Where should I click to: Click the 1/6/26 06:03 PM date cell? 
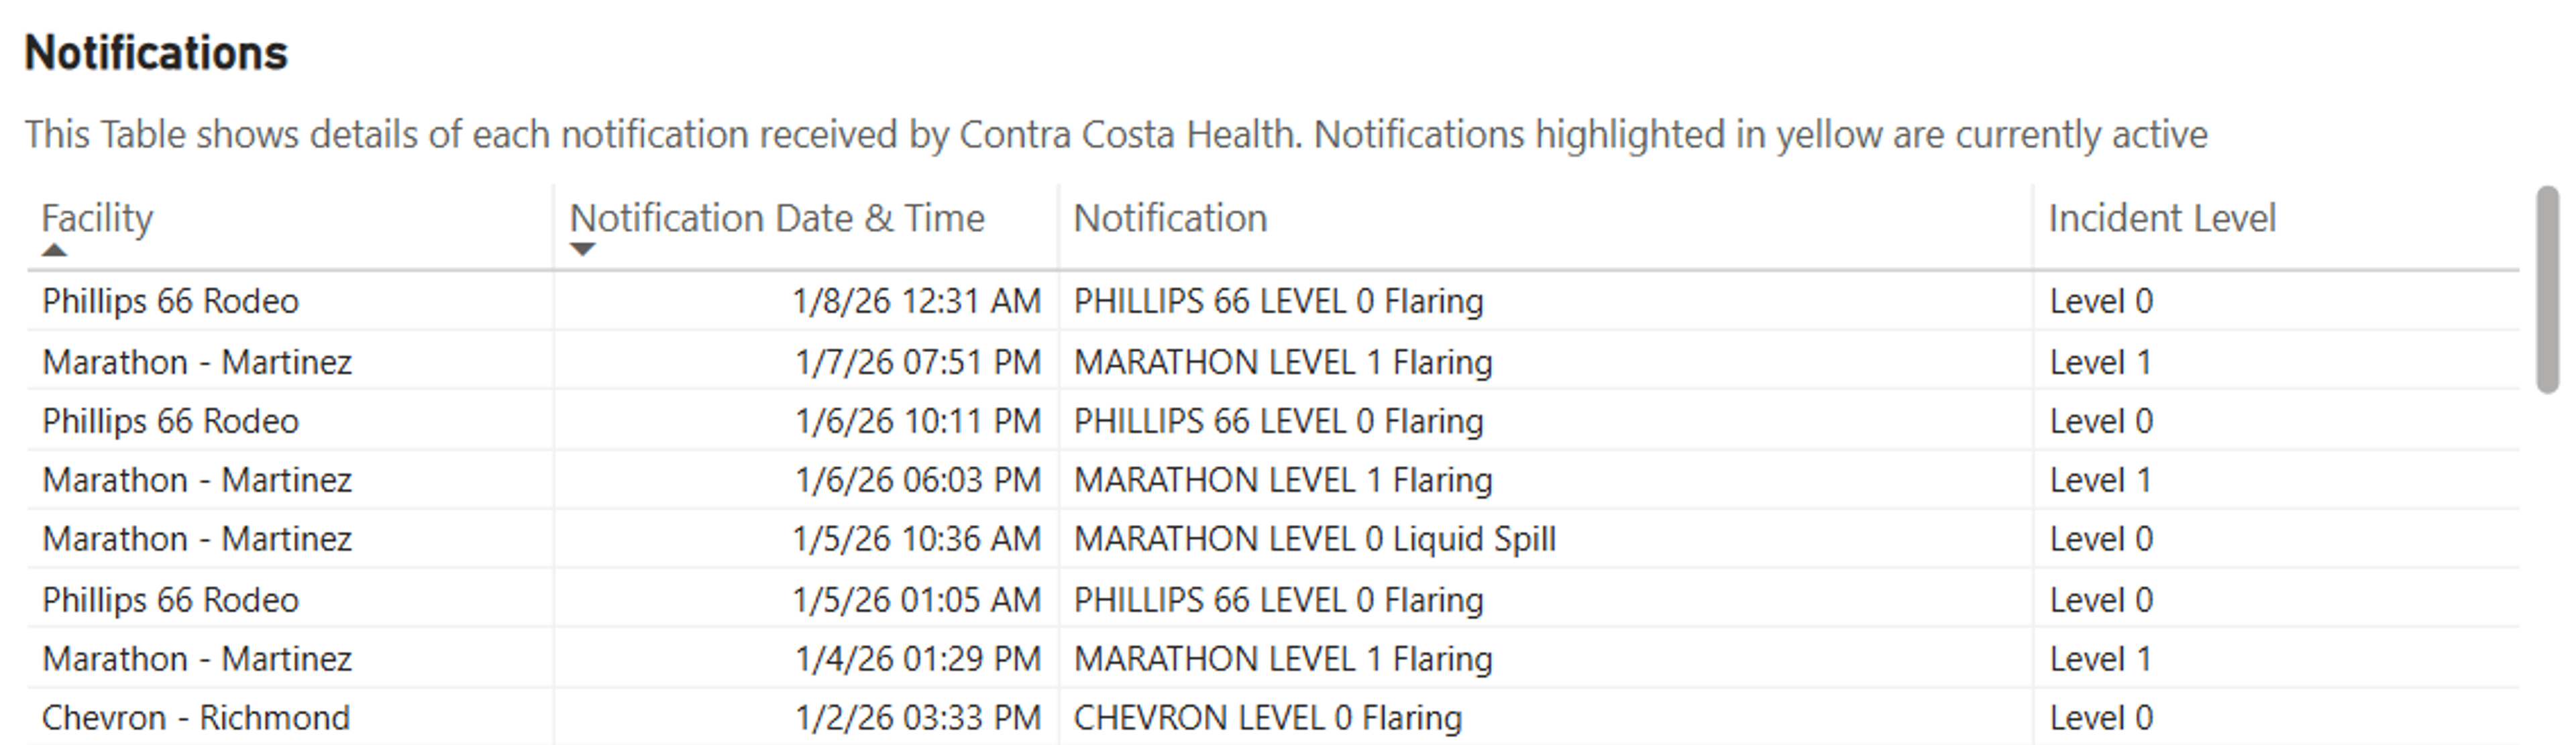(x=918, y=480)
